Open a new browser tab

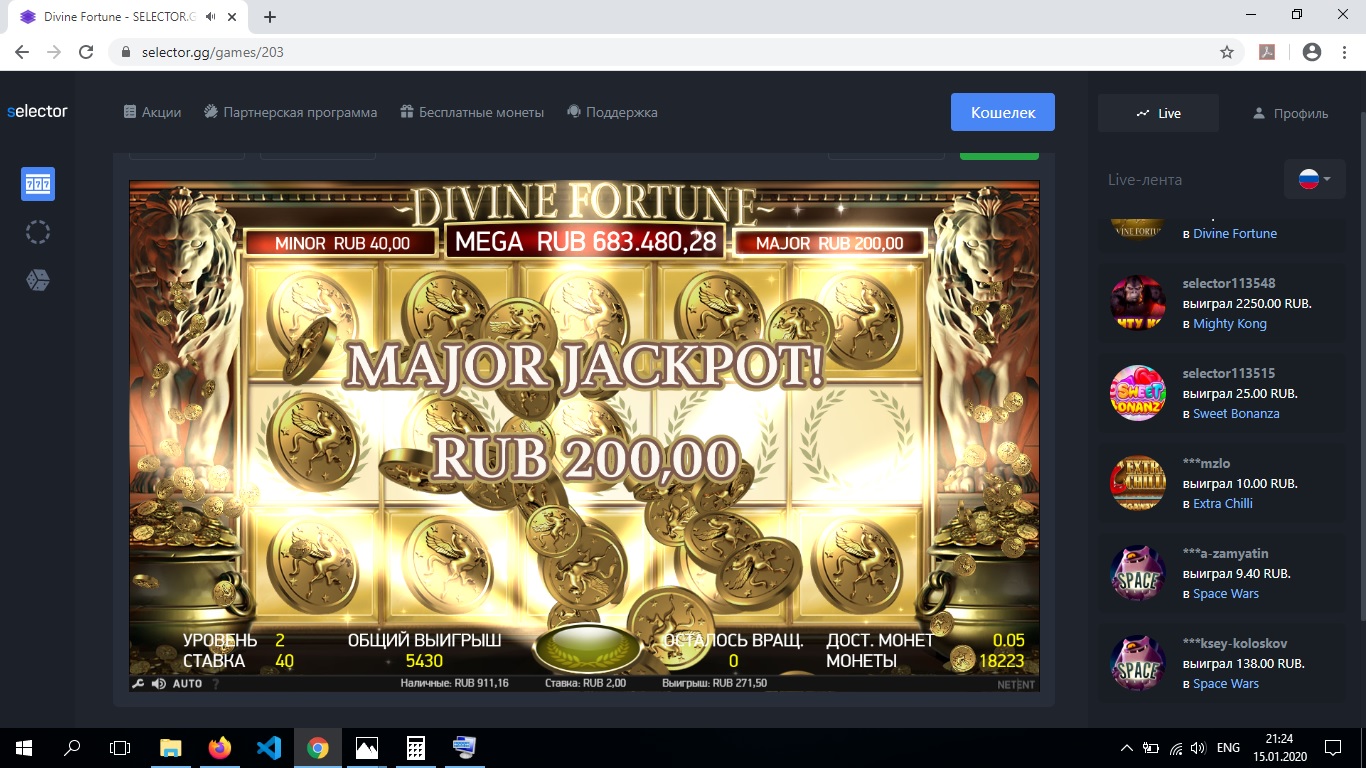(270, 17)
